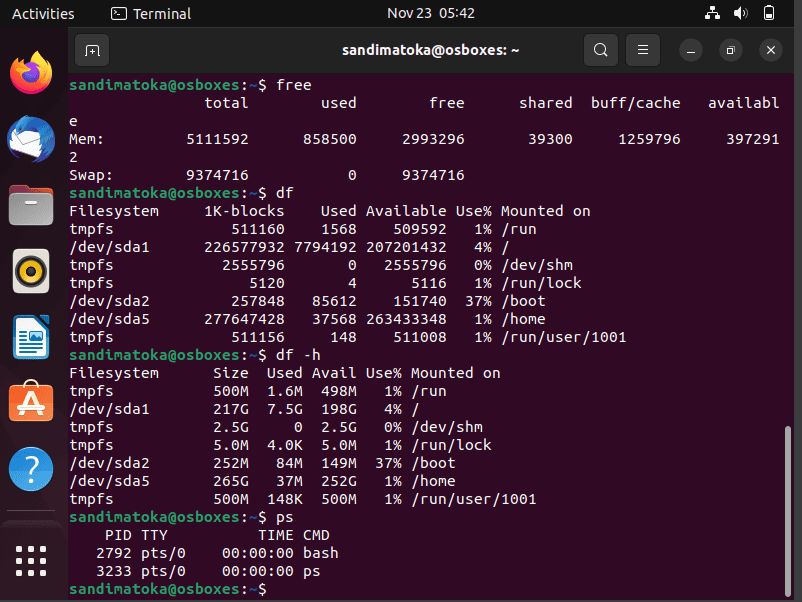Open the terminal search tool
This screenshot has width=802, height=602.
click(x=600, y=50)
